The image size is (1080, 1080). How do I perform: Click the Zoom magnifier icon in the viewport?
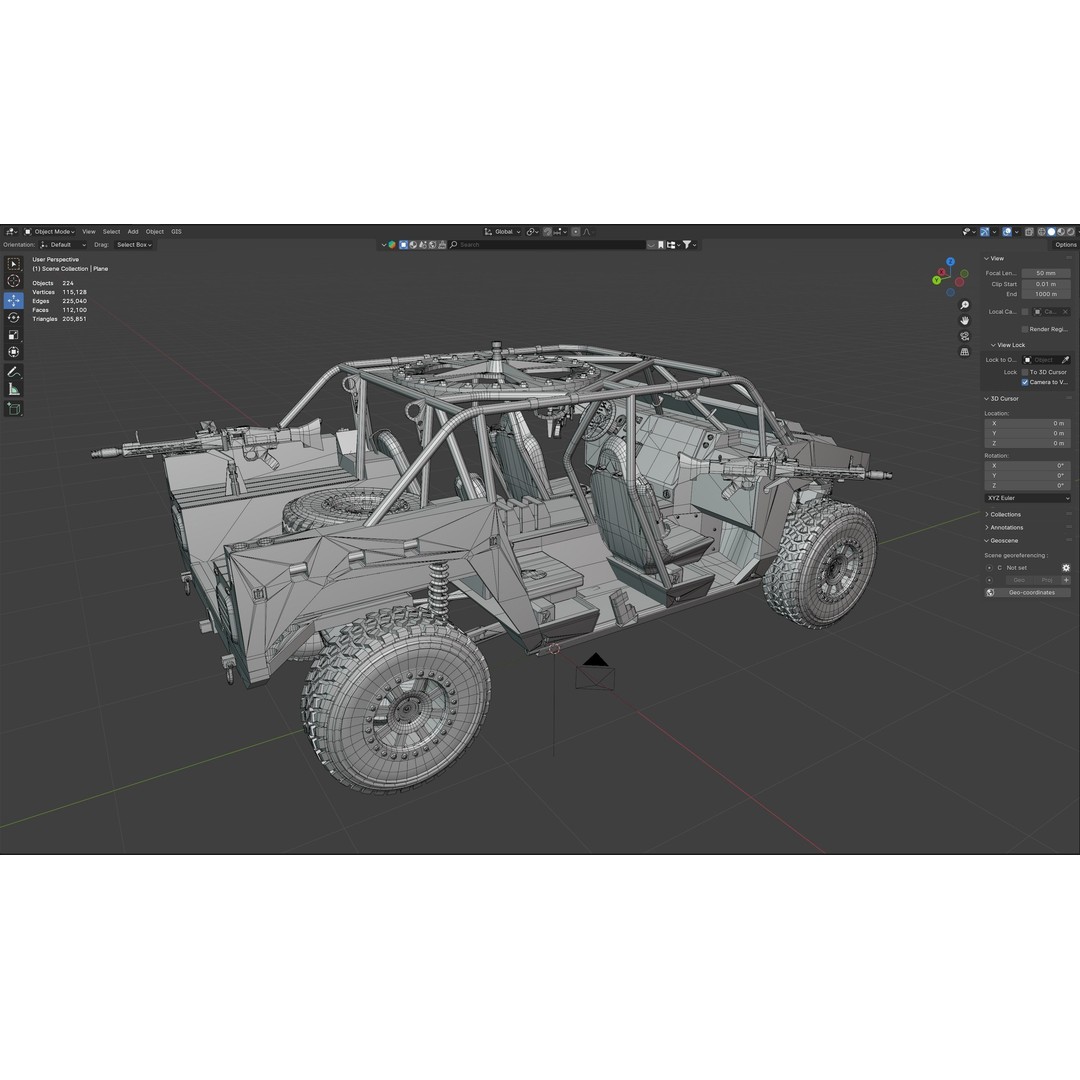[x=963, y=305]
